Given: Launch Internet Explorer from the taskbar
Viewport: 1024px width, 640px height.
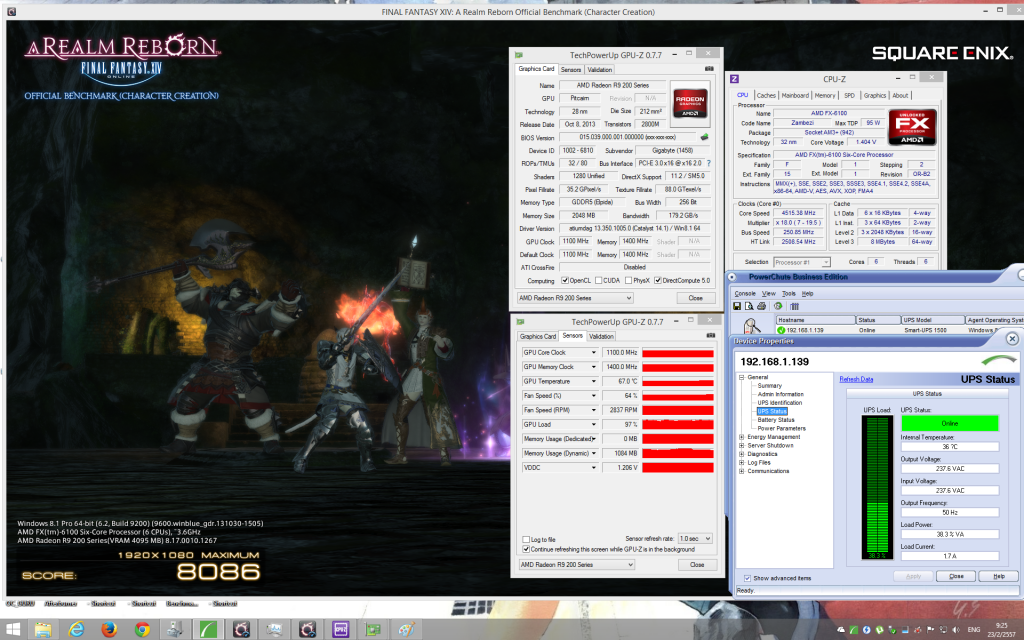Looking at the screenshot, I should (76, 630).
